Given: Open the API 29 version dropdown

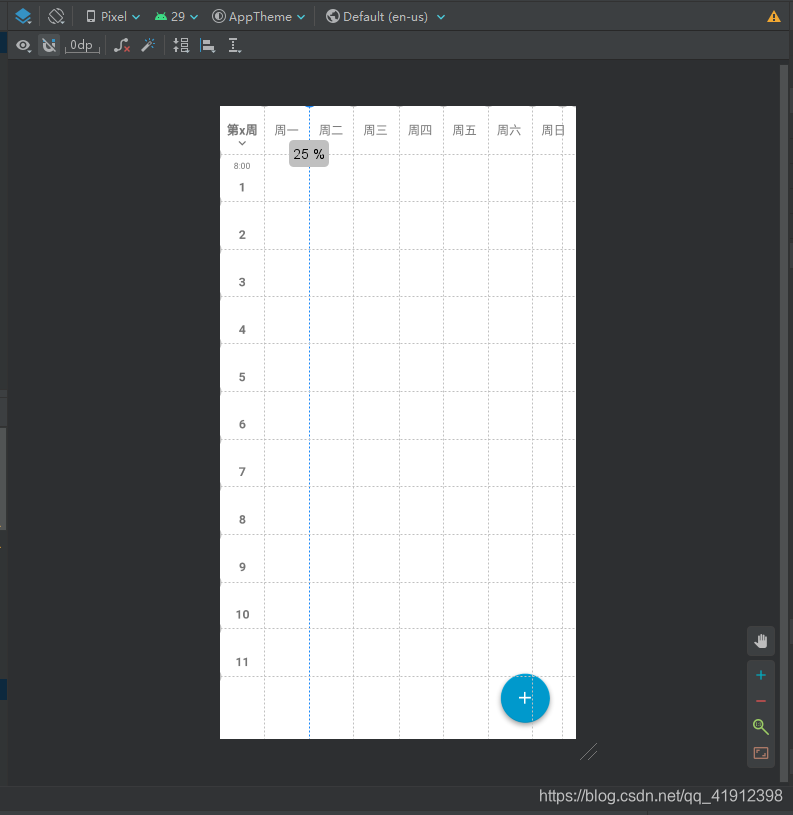Looking at the screenshot, I should point(177,17).
